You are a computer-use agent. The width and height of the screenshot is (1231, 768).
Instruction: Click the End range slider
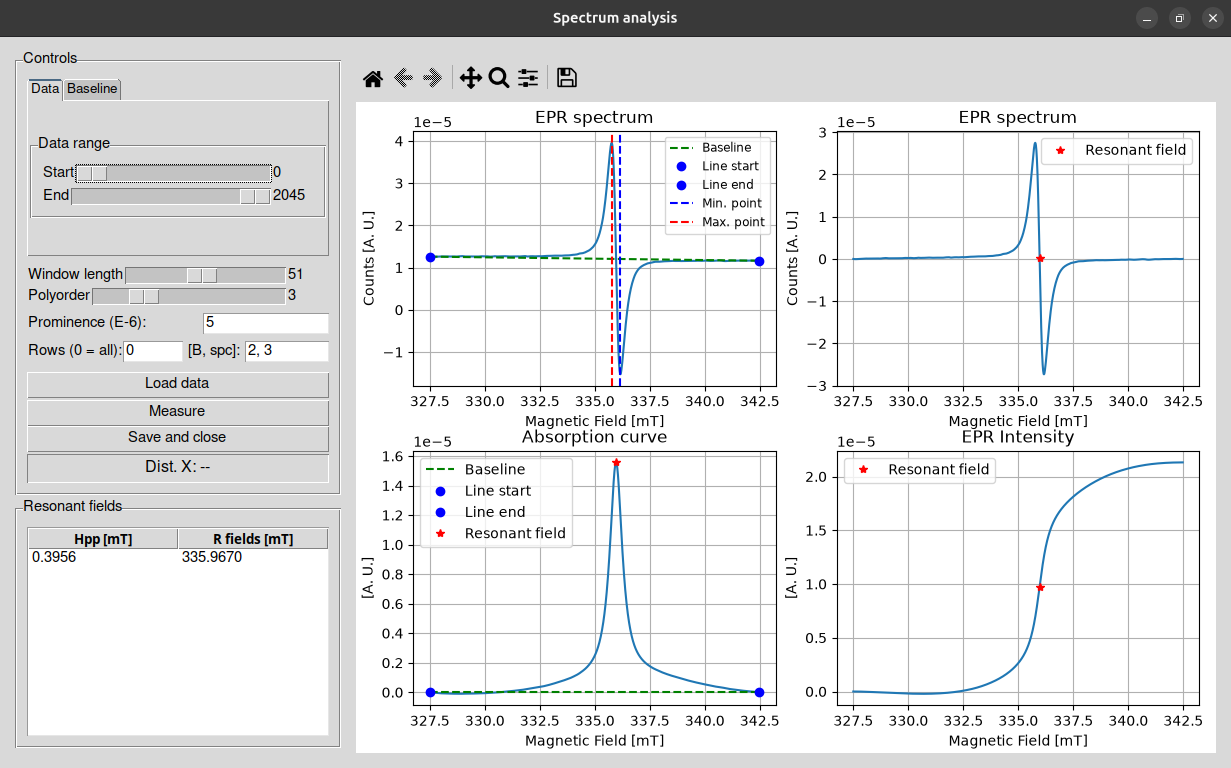(x=171, y=196)
